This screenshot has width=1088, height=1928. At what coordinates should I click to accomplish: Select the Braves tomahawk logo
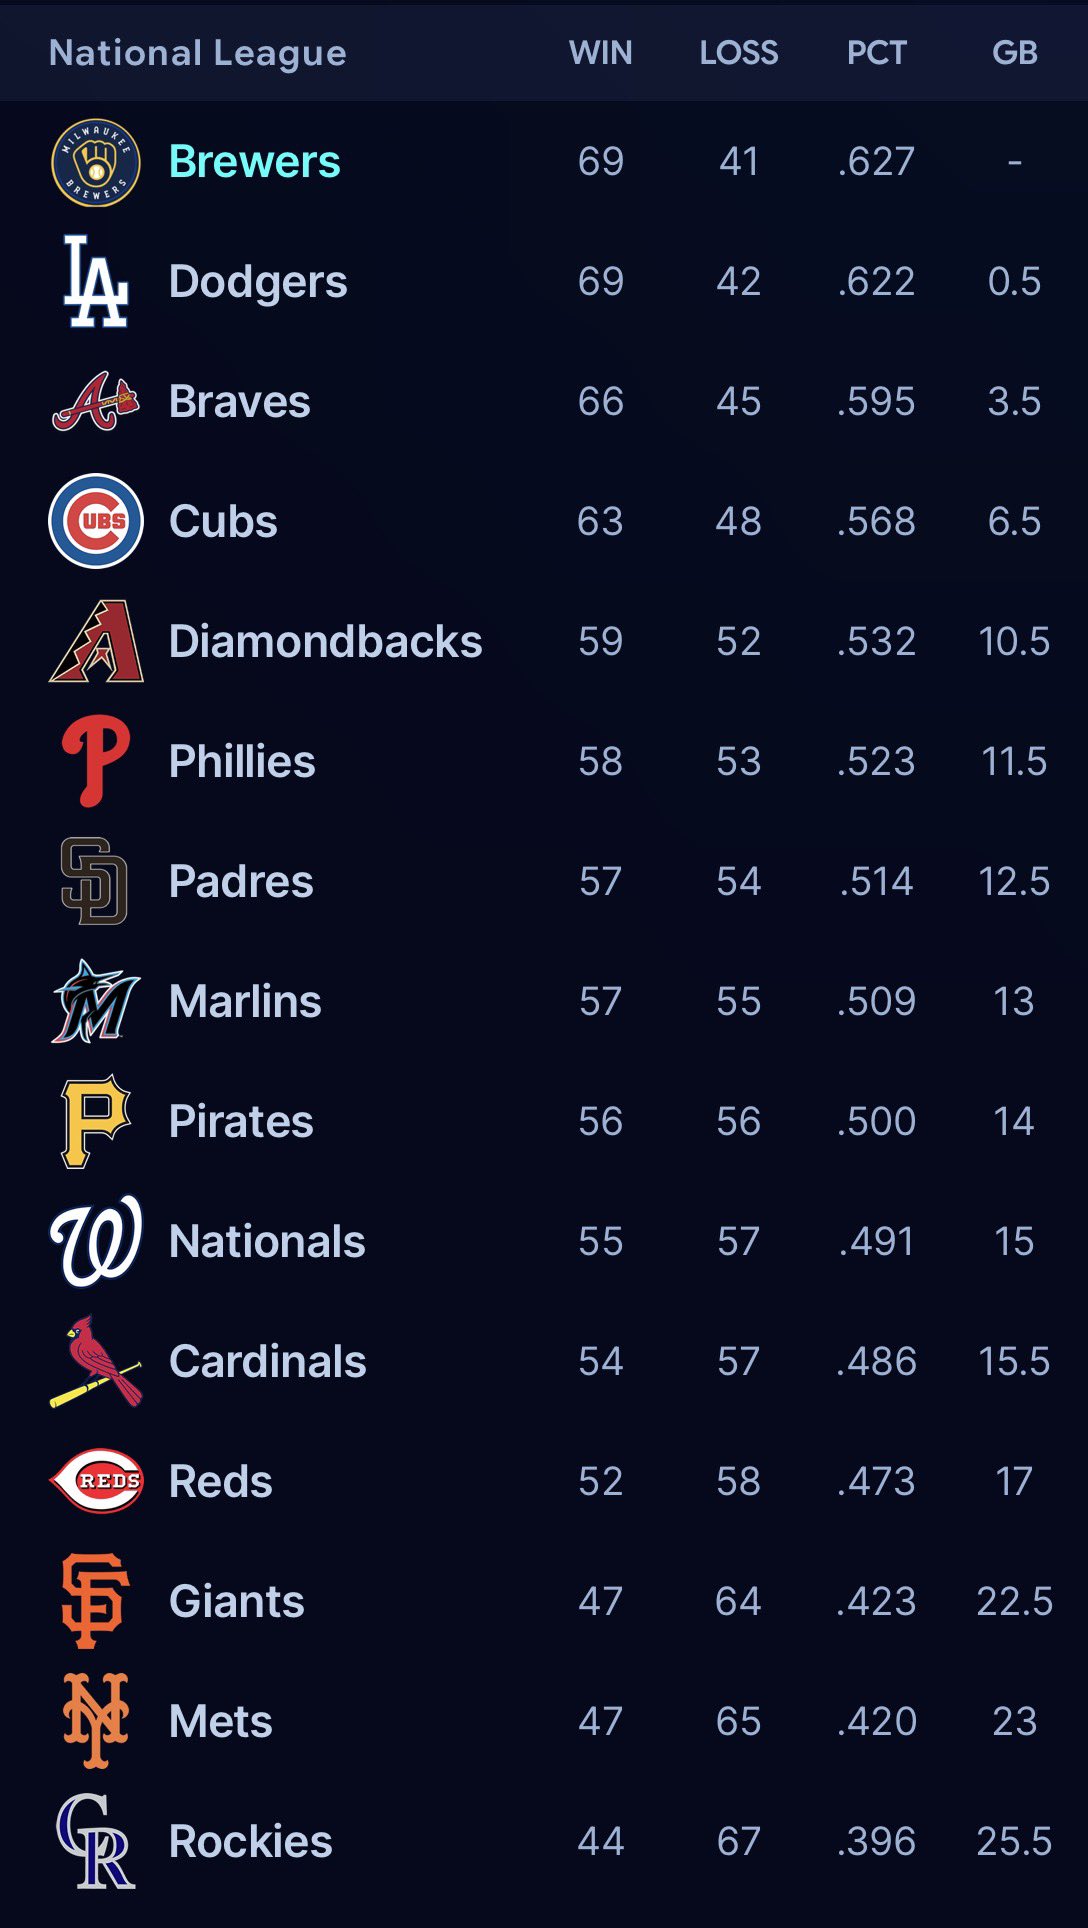coord(95,401)
